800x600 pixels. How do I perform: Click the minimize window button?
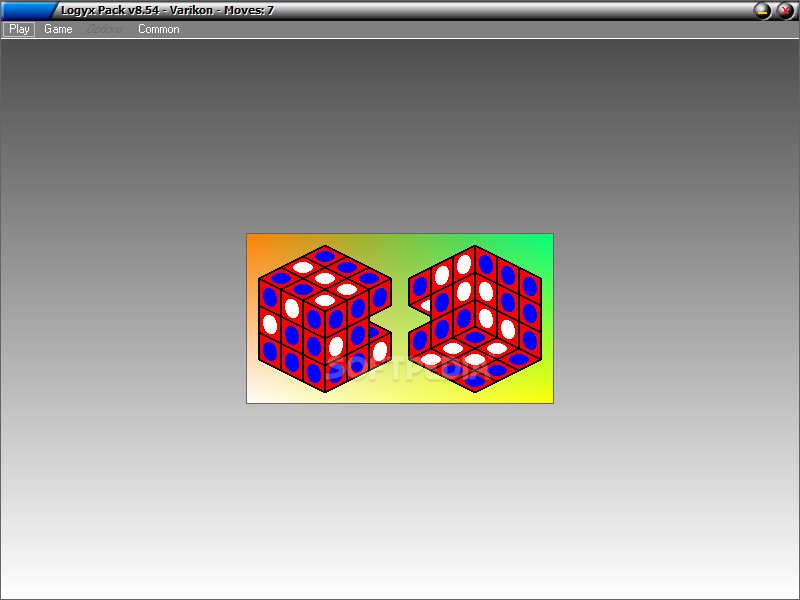(x=763, y=11)
